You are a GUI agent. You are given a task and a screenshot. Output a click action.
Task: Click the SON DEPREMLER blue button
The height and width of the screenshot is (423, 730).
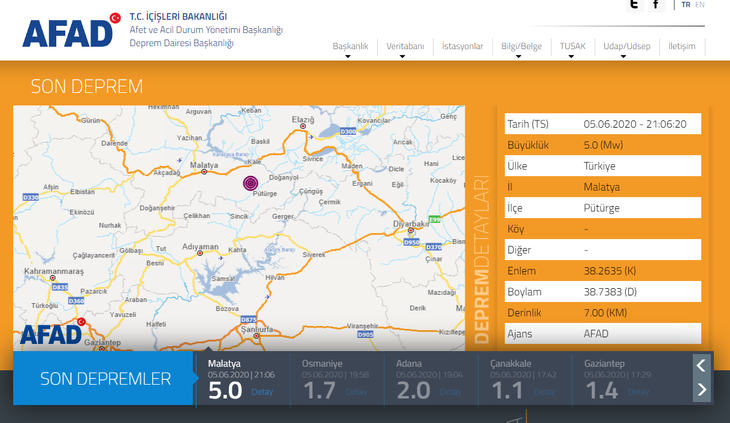click(104, 378)
